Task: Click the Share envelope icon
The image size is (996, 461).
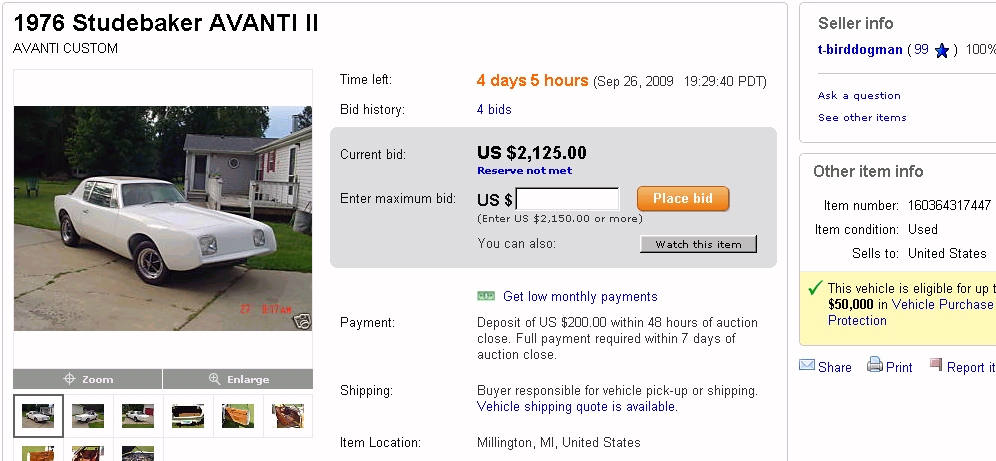Action: pyautogui.click(x=807, y=366)
